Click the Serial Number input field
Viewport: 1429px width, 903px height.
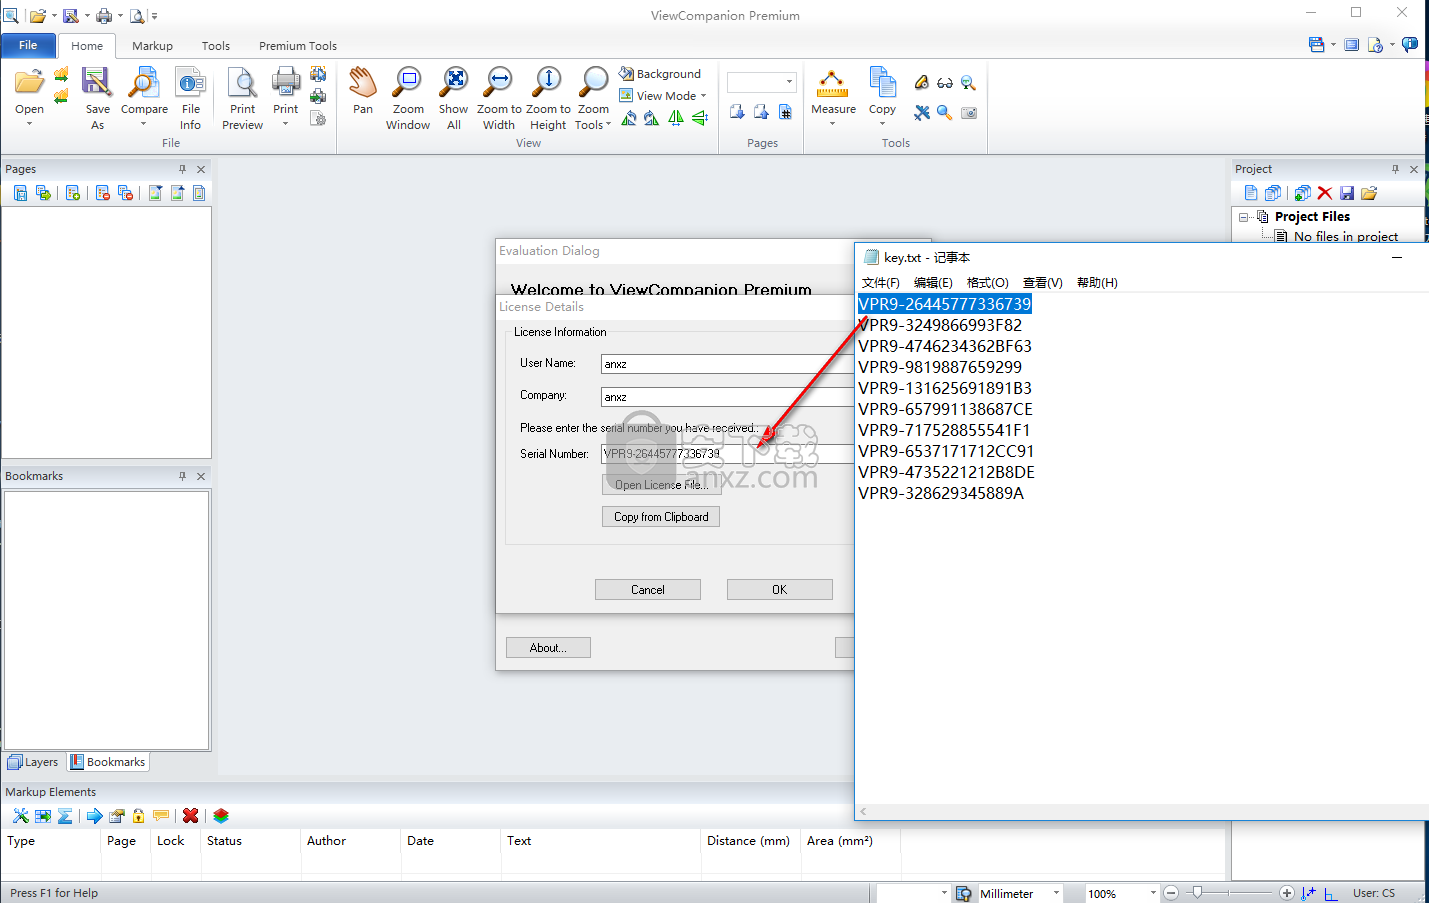click(727, 454)
